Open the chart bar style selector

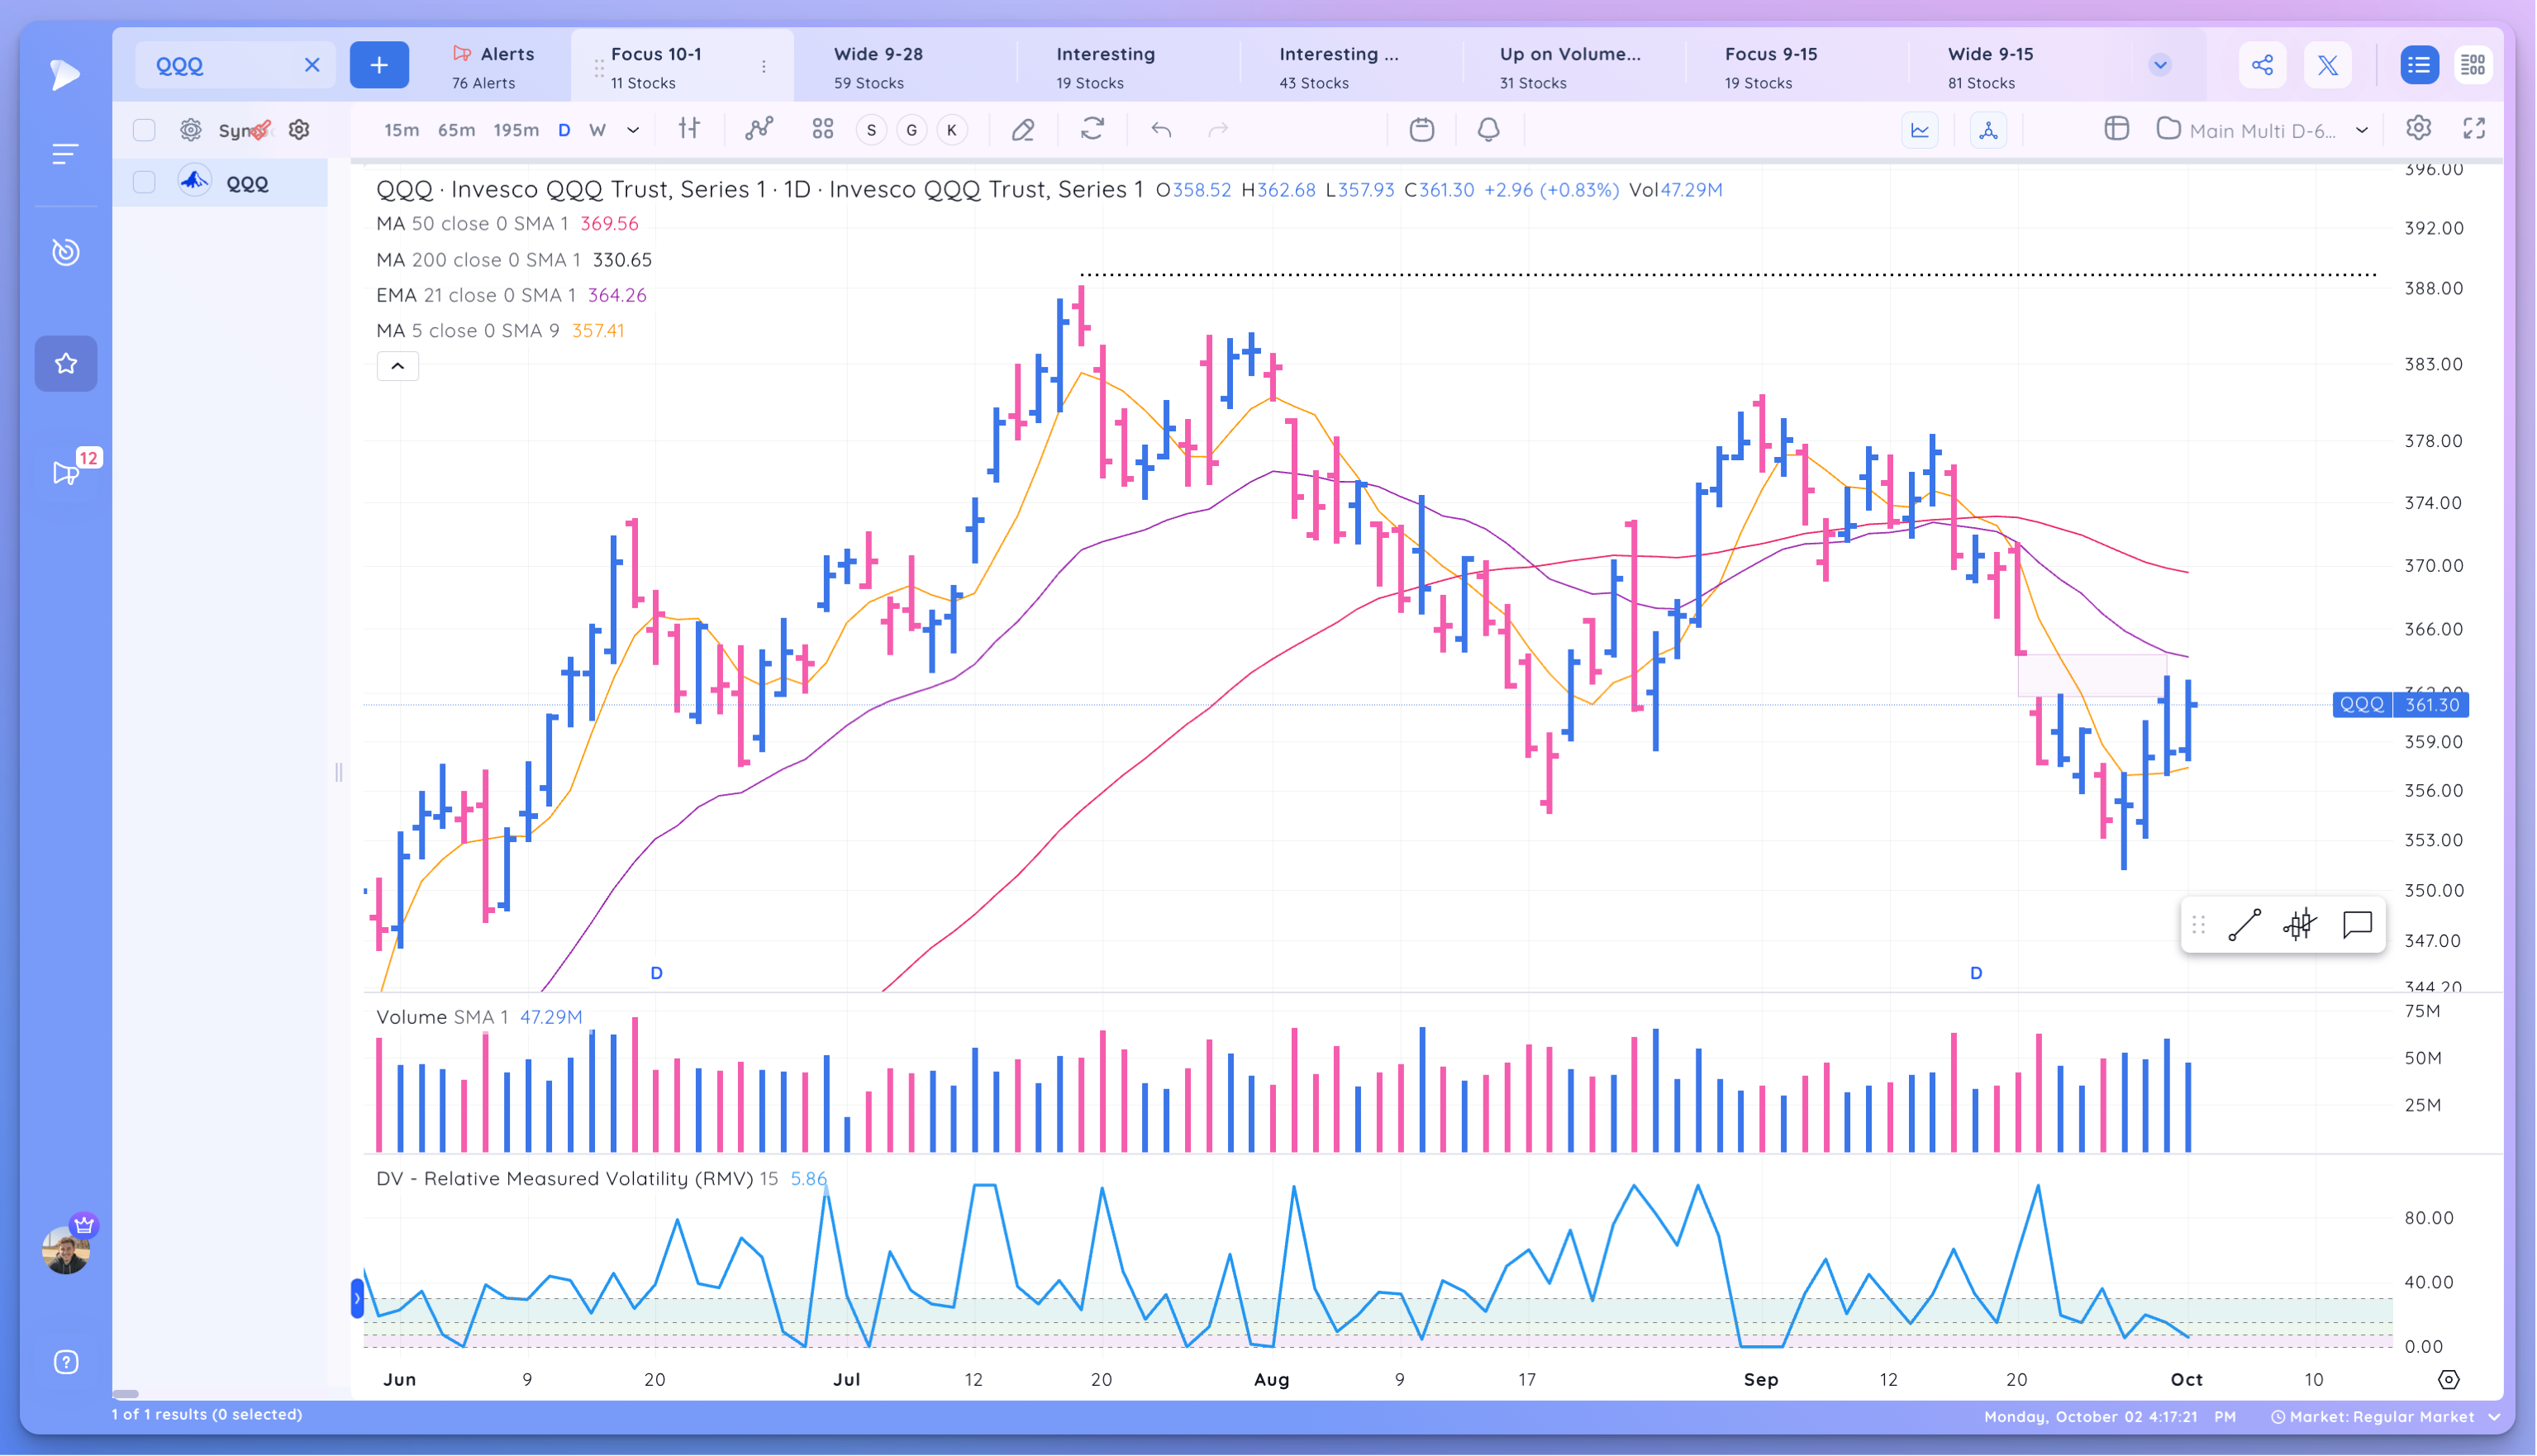click(689, 129)
